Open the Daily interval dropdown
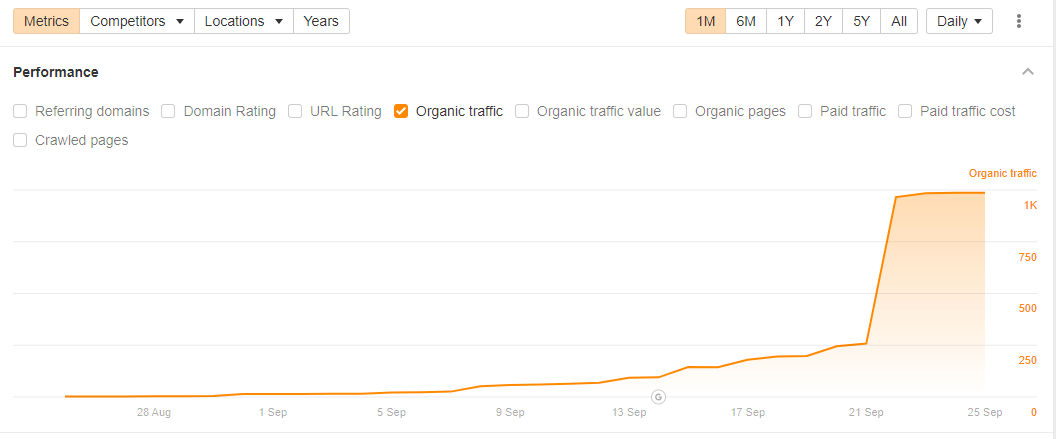 pos(959,21)
